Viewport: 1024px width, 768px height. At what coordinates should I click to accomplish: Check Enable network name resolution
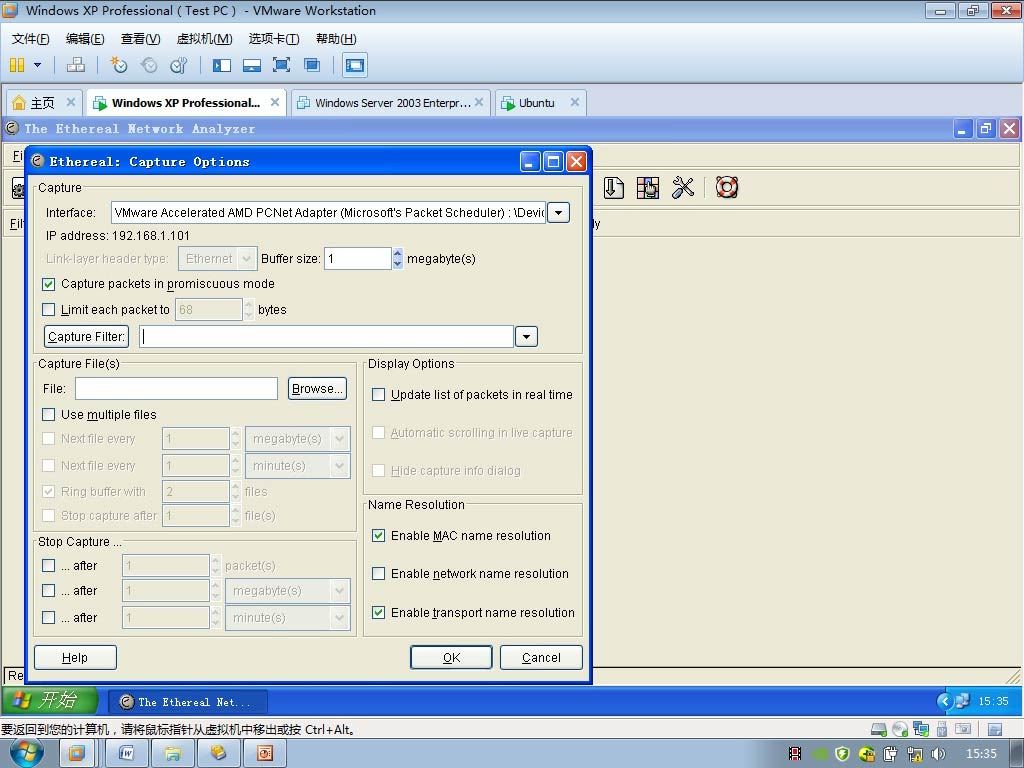pyautogui.click(x=378, y=573)
